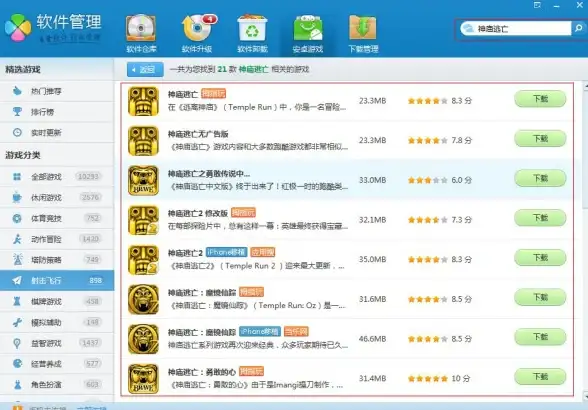This screenshot has height=410, width=588.
Task: Open 神庙逃亡 first result game icon
Action: click(143, 101)
